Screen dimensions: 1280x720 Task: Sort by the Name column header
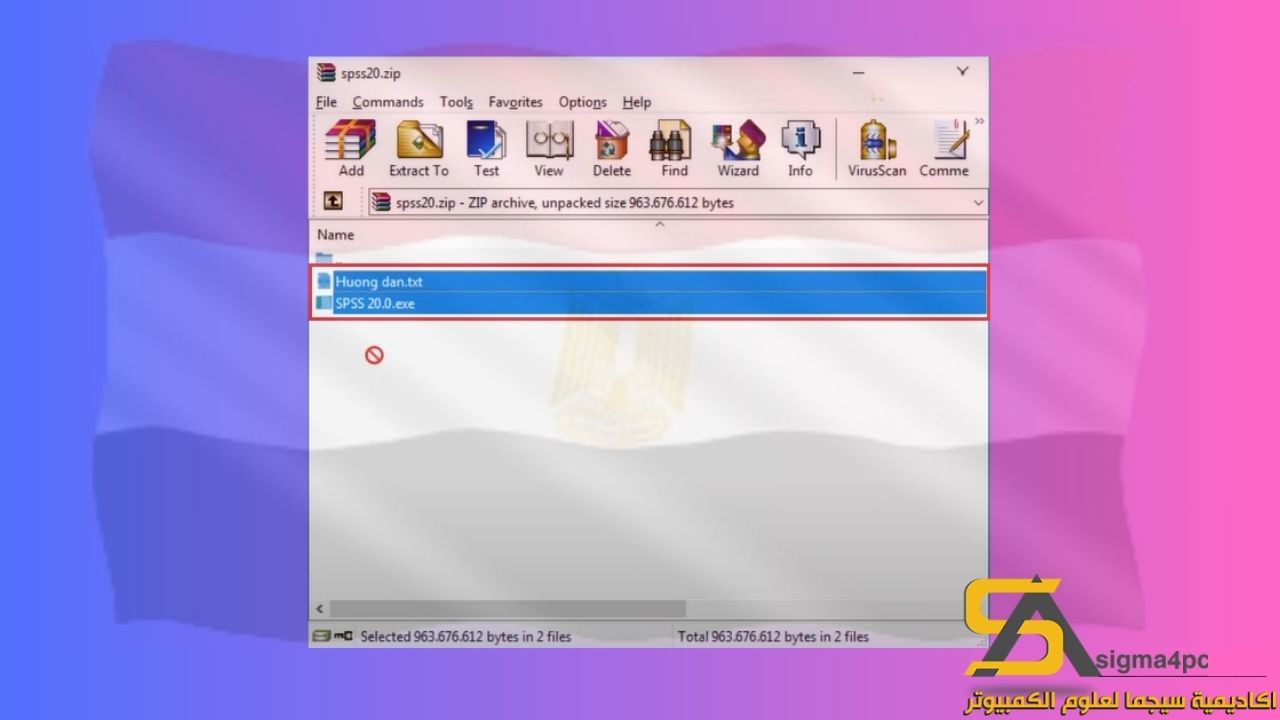336,235
